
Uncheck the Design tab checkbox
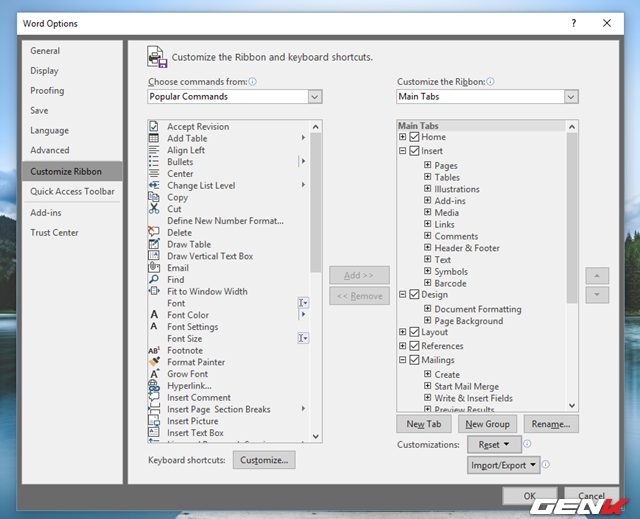pos(414,294)
